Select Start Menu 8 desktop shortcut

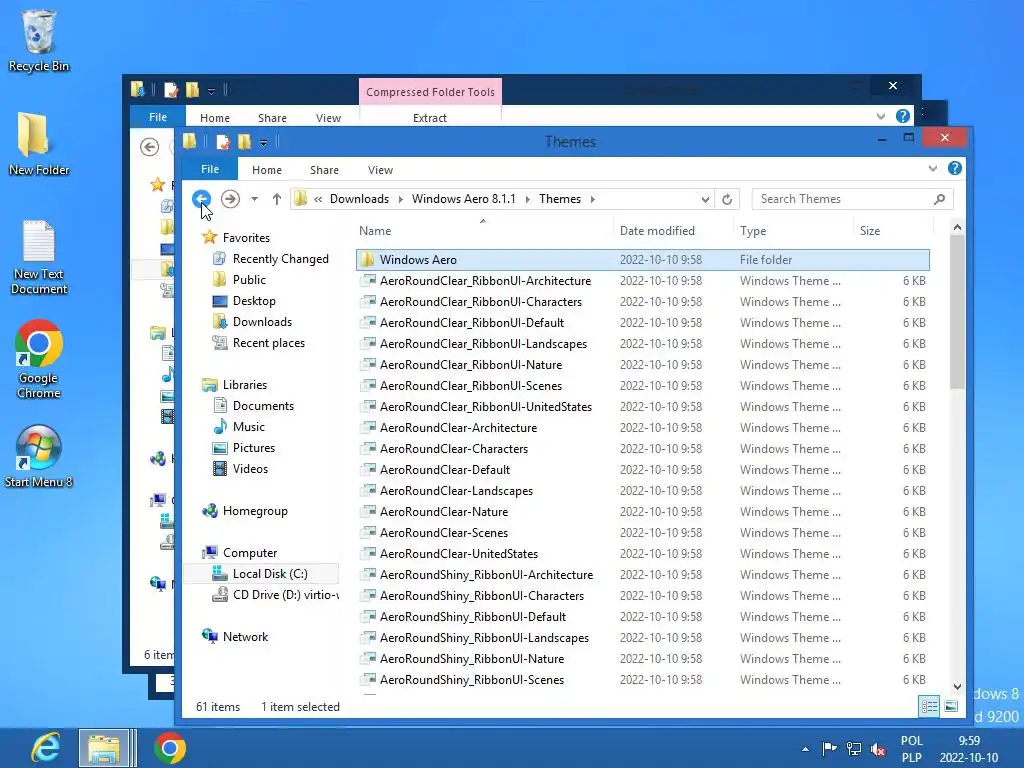coord(39,456)
